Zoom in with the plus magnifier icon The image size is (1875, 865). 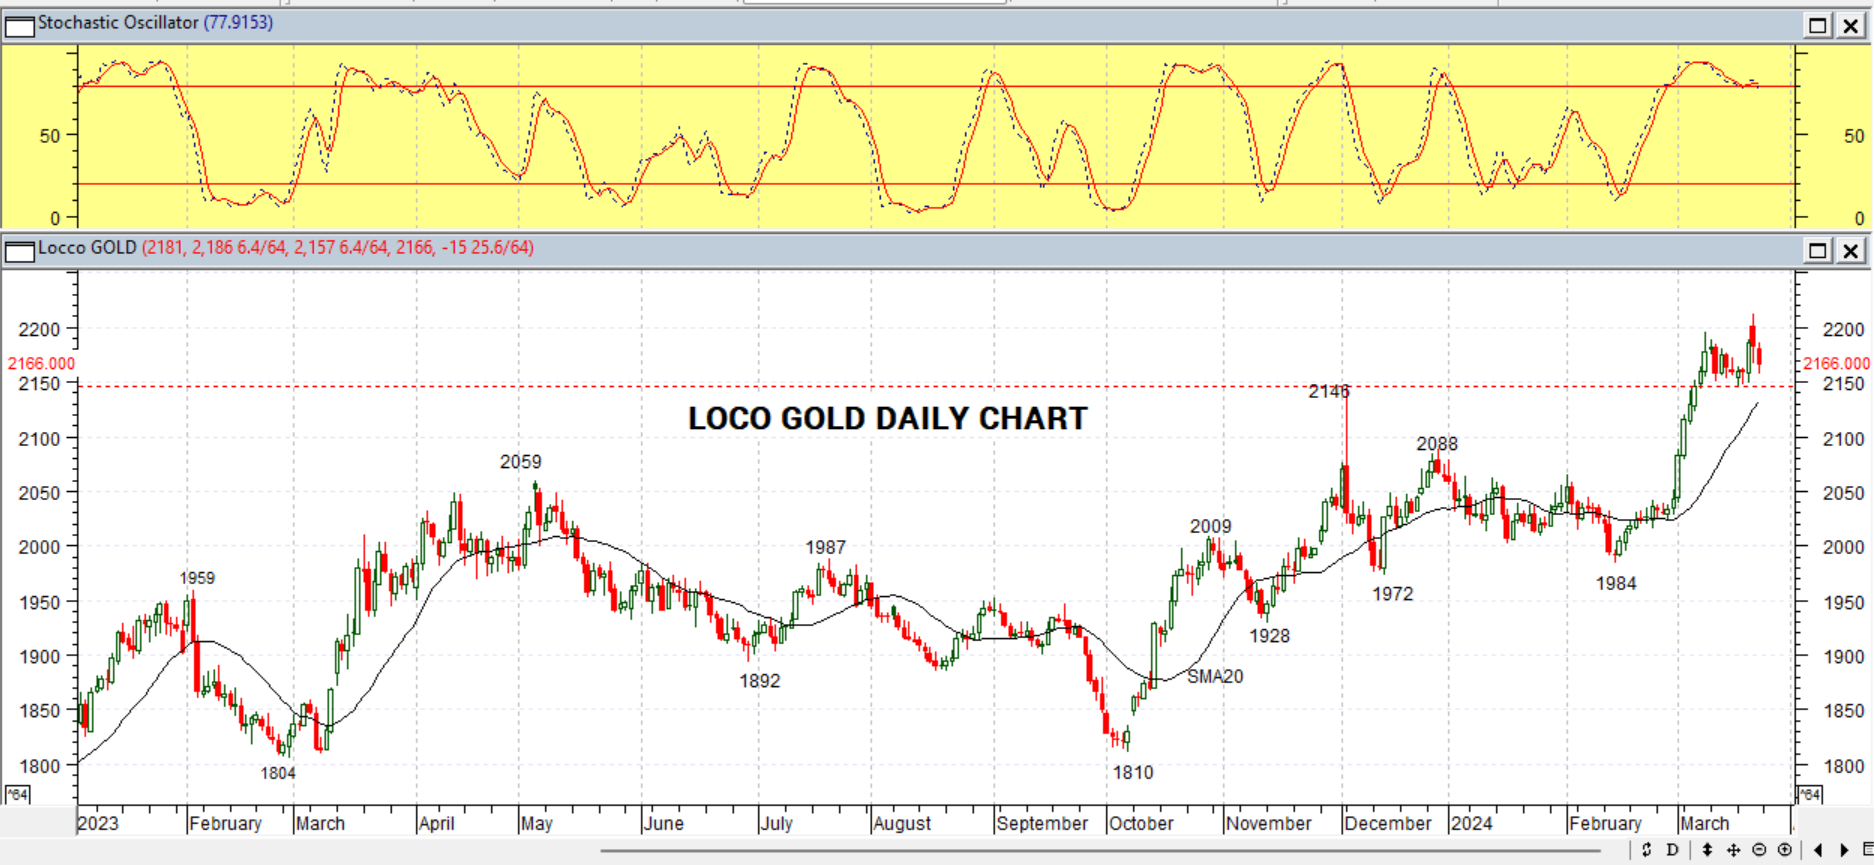tap(1785, 850)
